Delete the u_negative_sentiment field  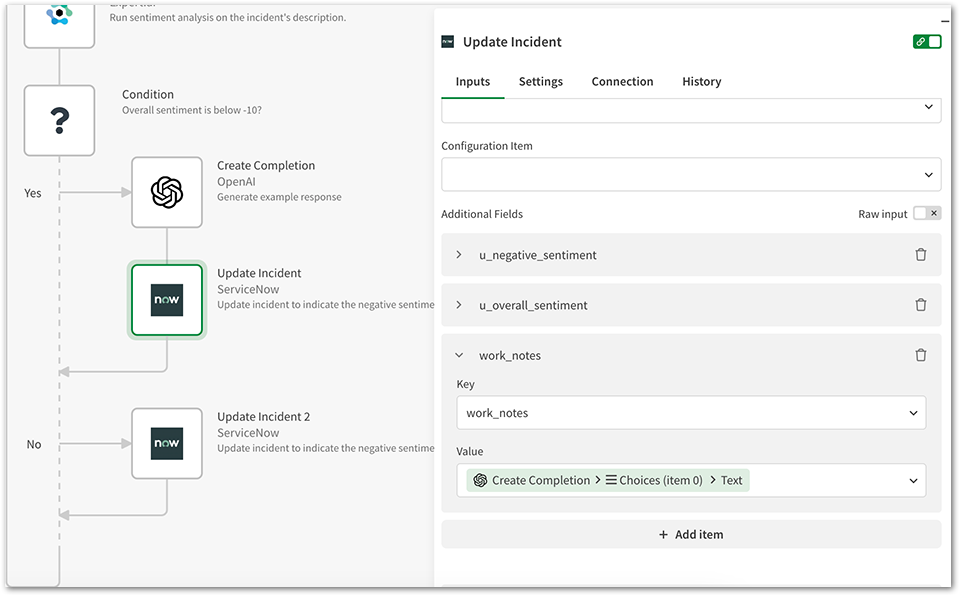[x=921, y=255]
